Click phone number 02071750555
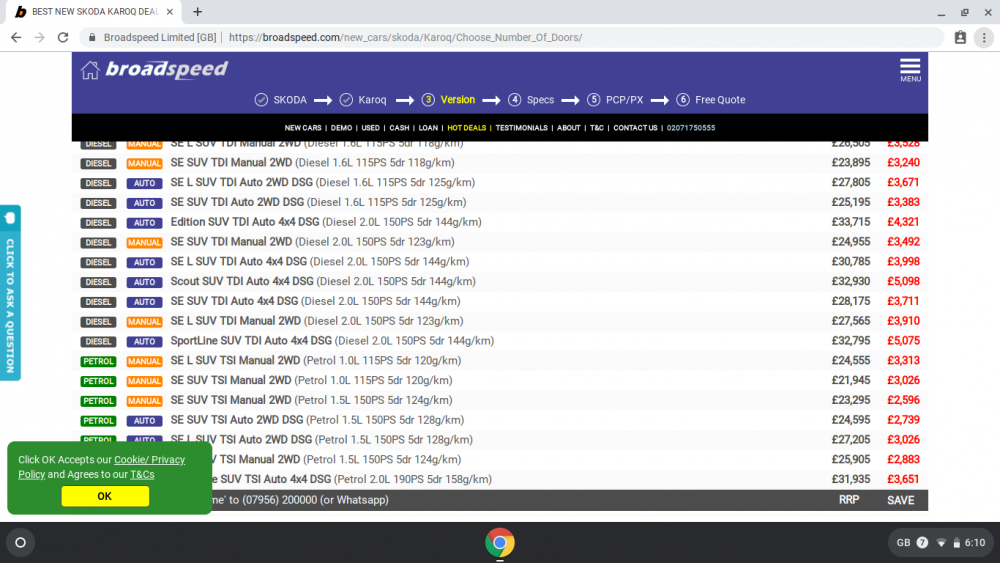This screenshot has width=1000, height=563. click(691, 128)
